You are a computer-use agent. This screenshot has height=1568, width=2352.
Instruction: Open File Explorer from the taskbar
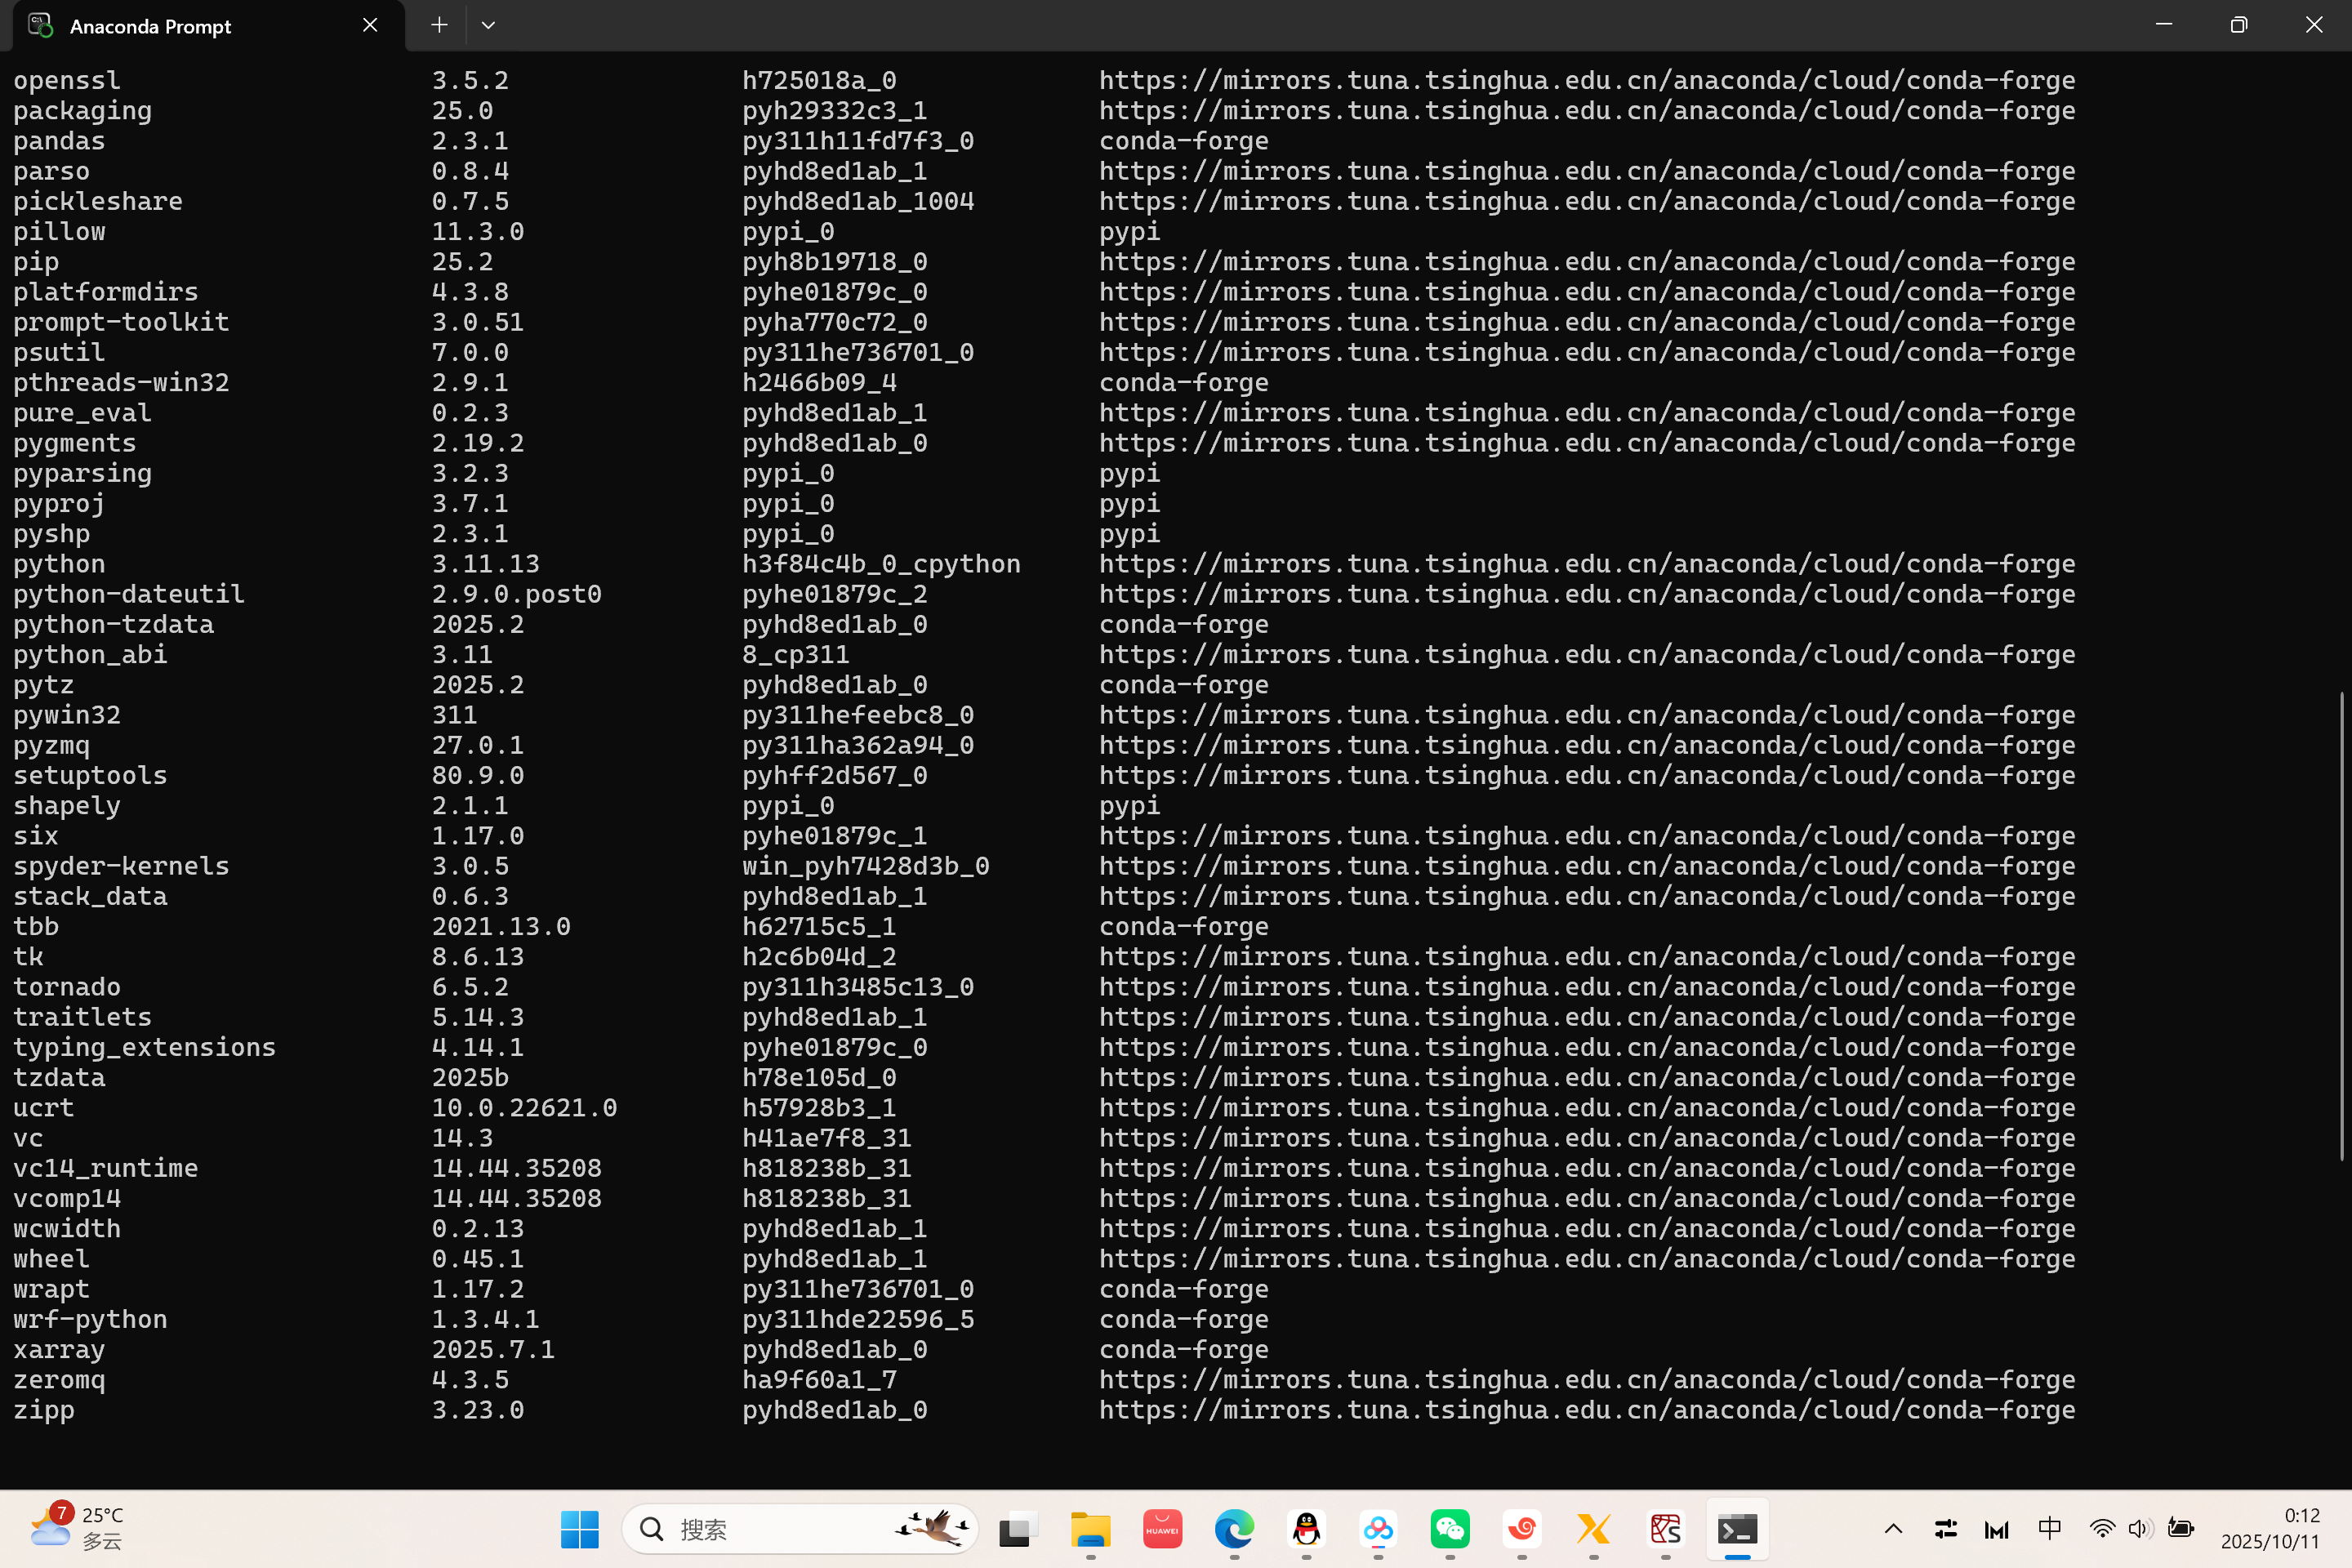tap(1090, 1529)
